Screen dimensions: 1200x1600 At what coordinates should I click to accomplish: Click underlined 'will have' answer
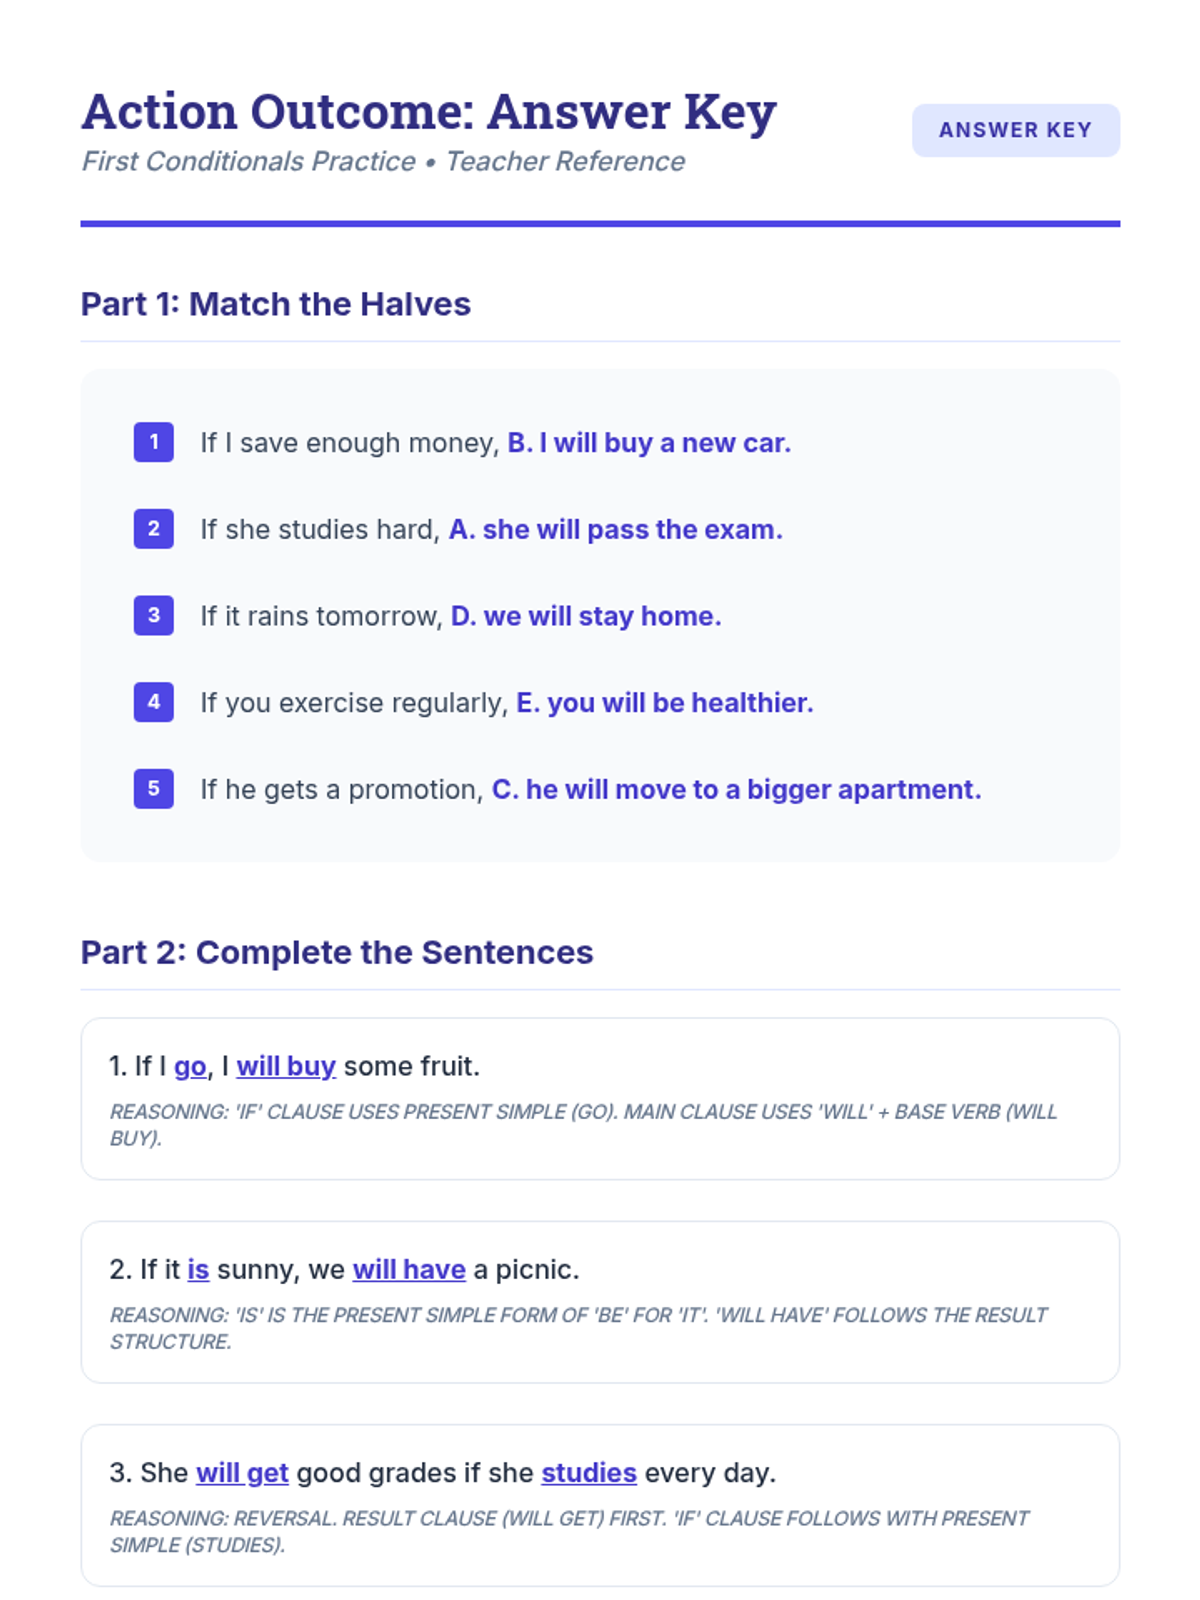(x=409, y=1270)
